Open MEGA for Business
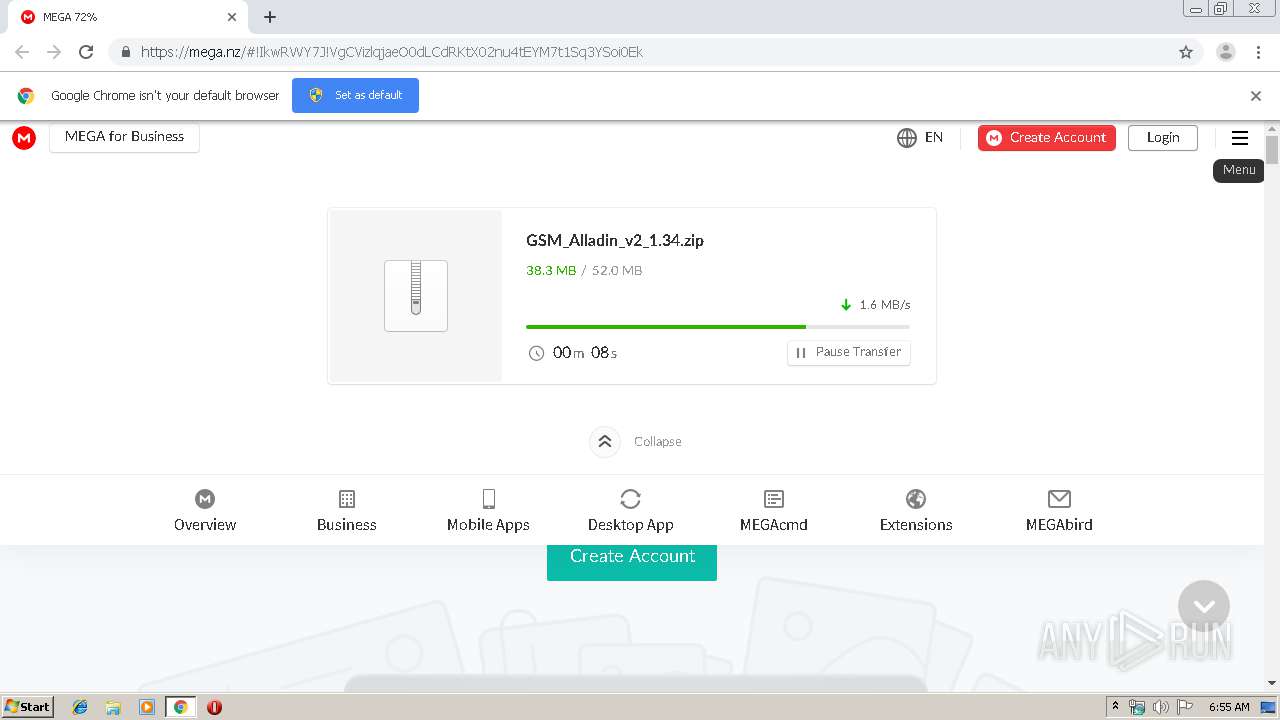The image size is (1280, 720). tap(124, 137)
